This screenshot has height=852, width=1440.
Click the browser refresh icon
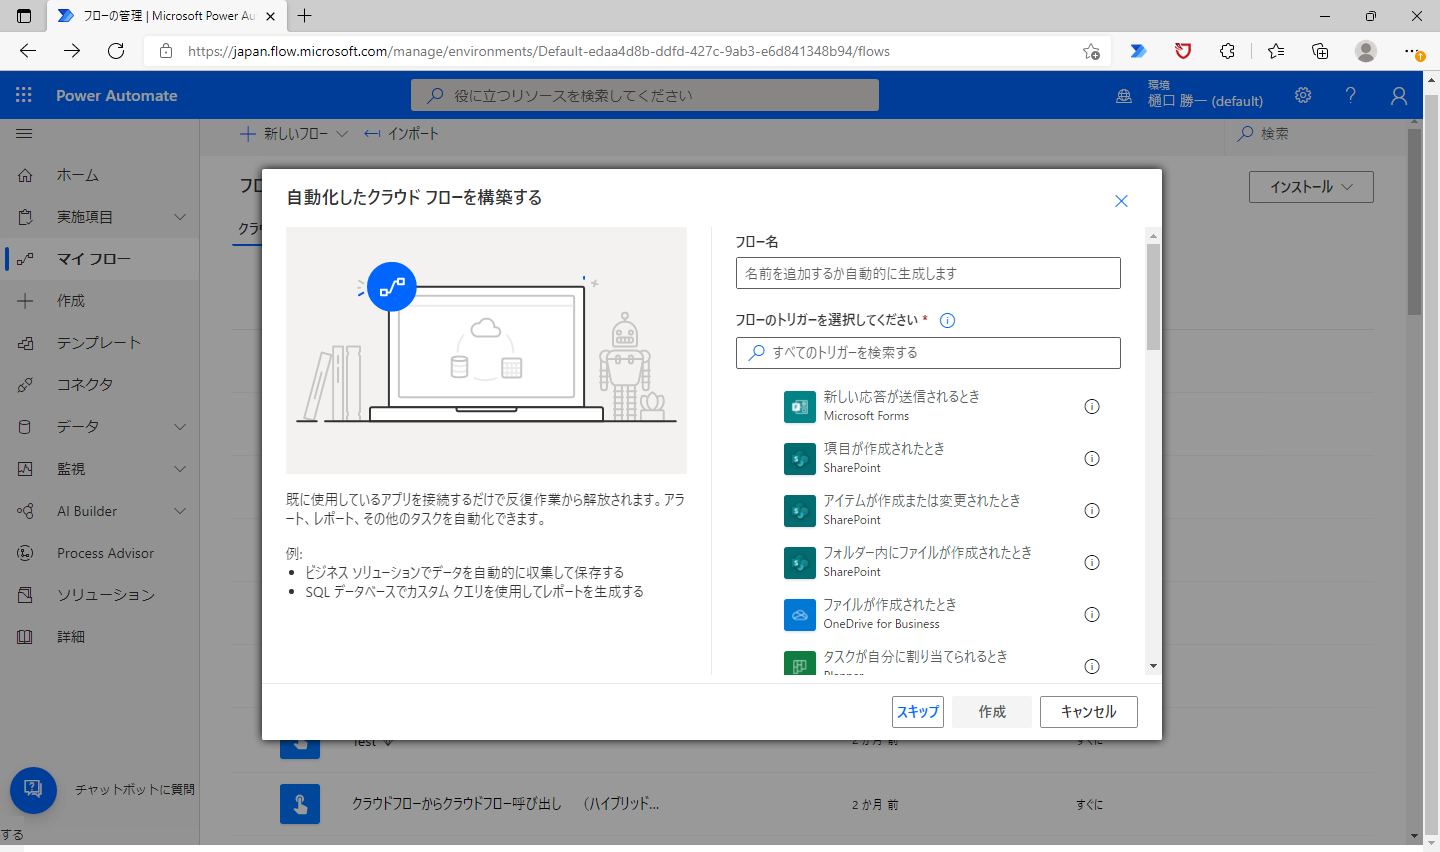[116, 51]
